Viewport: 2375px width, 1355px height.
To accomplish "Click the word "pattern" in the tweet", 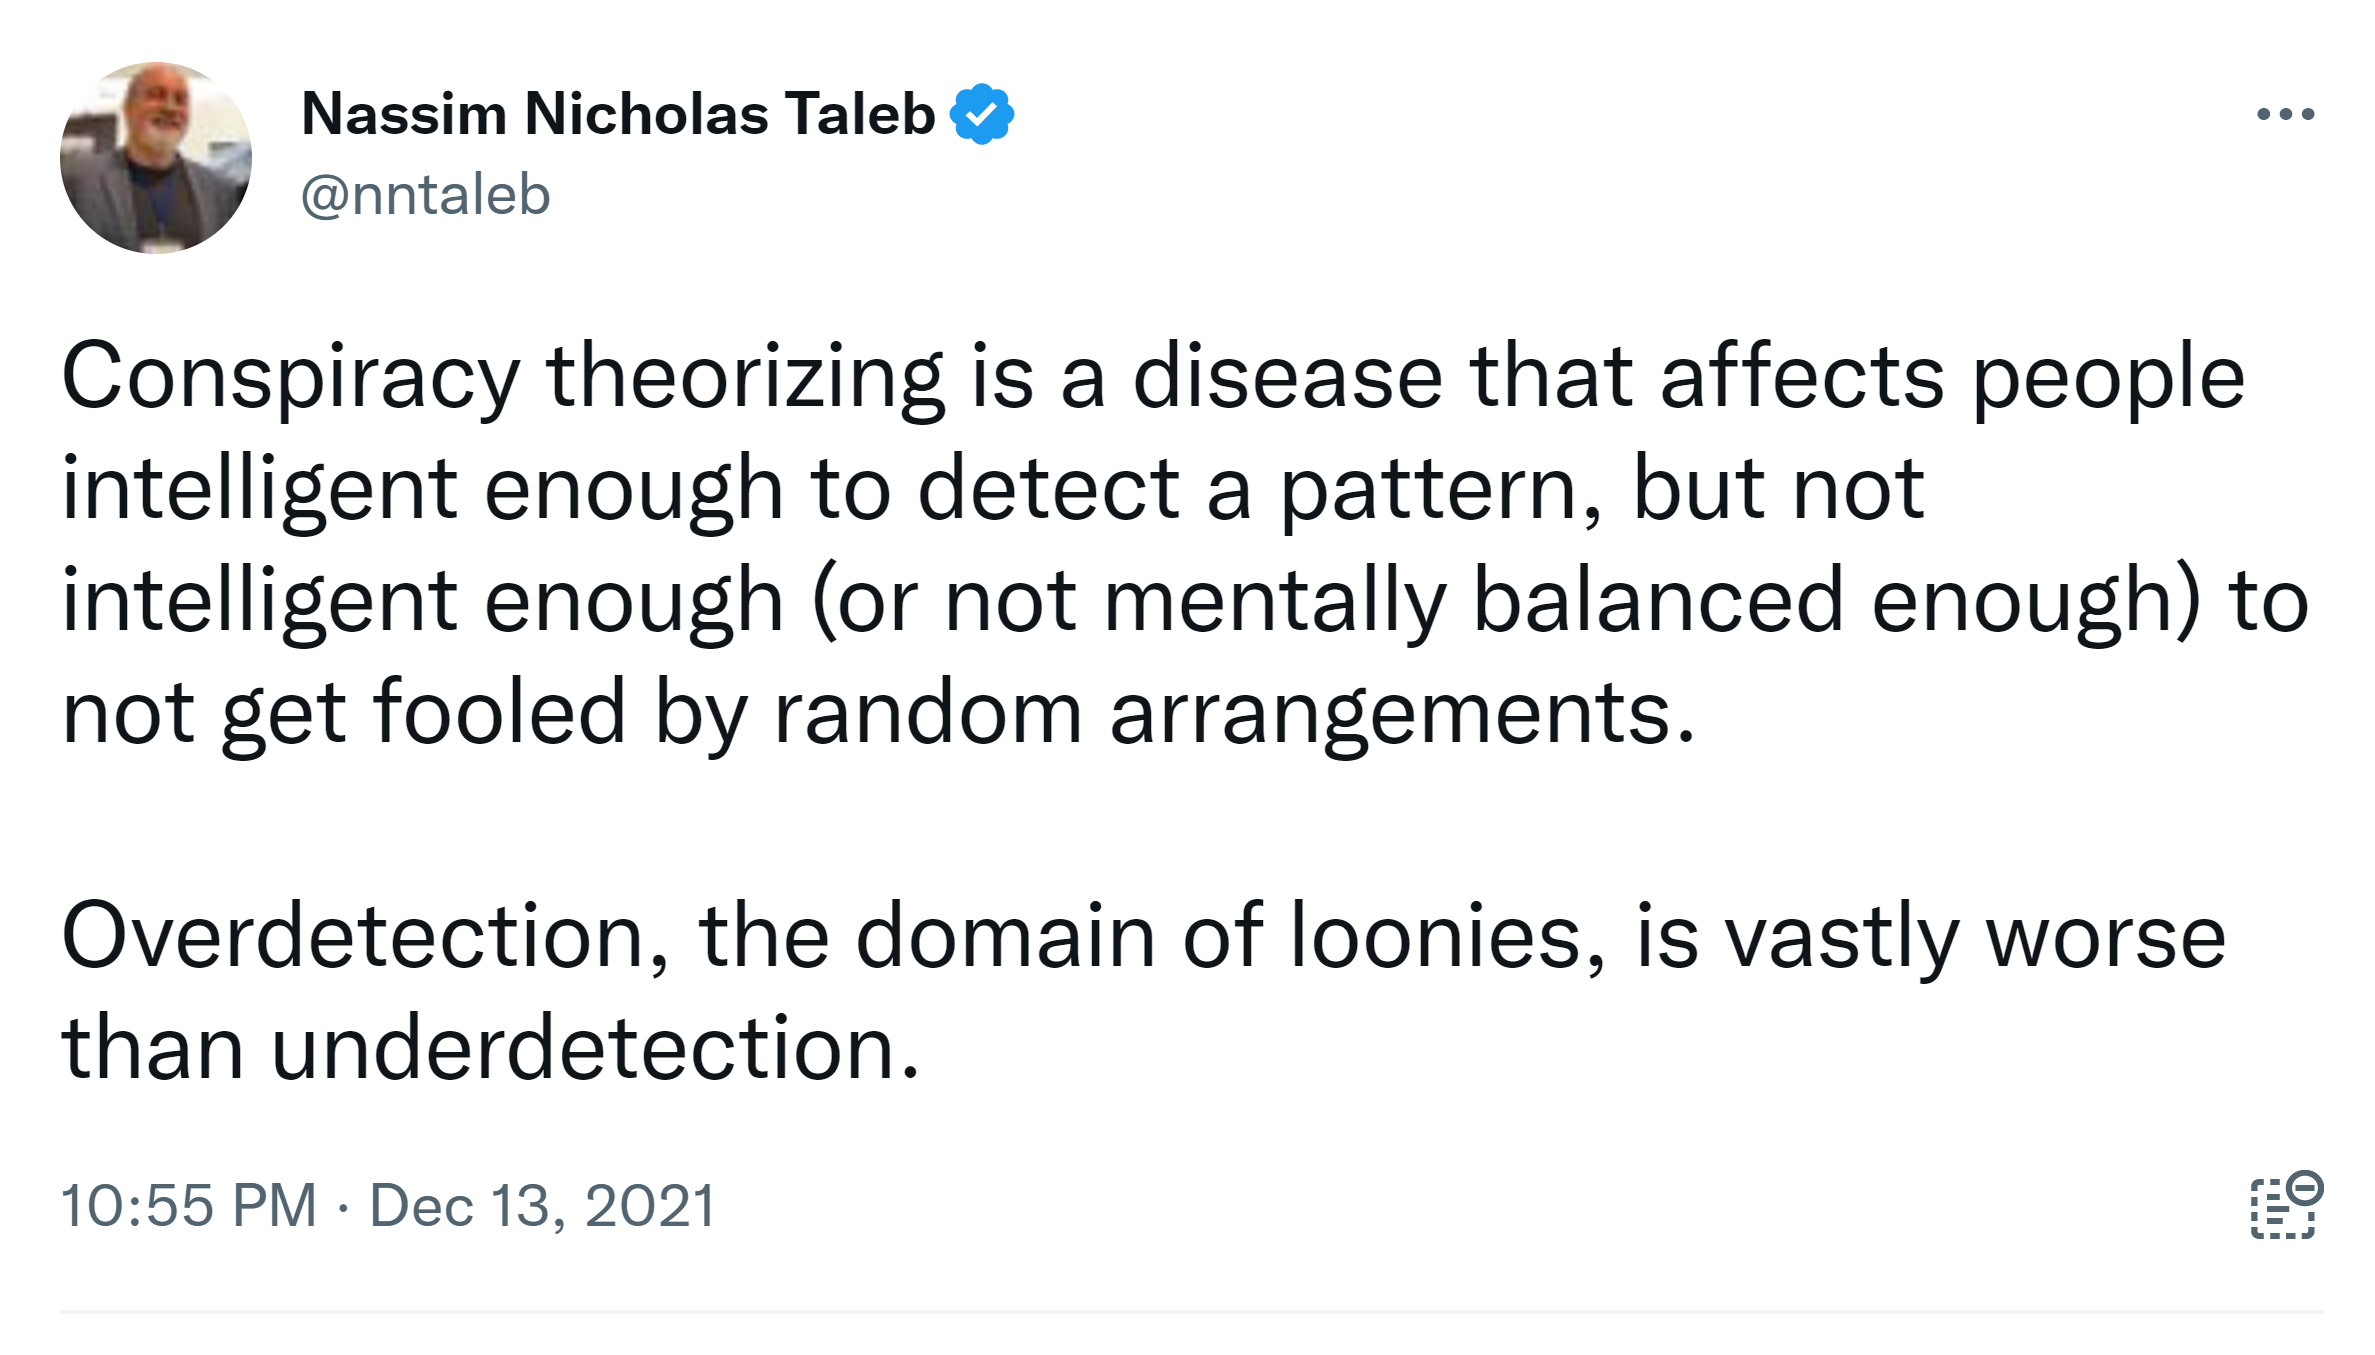I will (1441, 489).
